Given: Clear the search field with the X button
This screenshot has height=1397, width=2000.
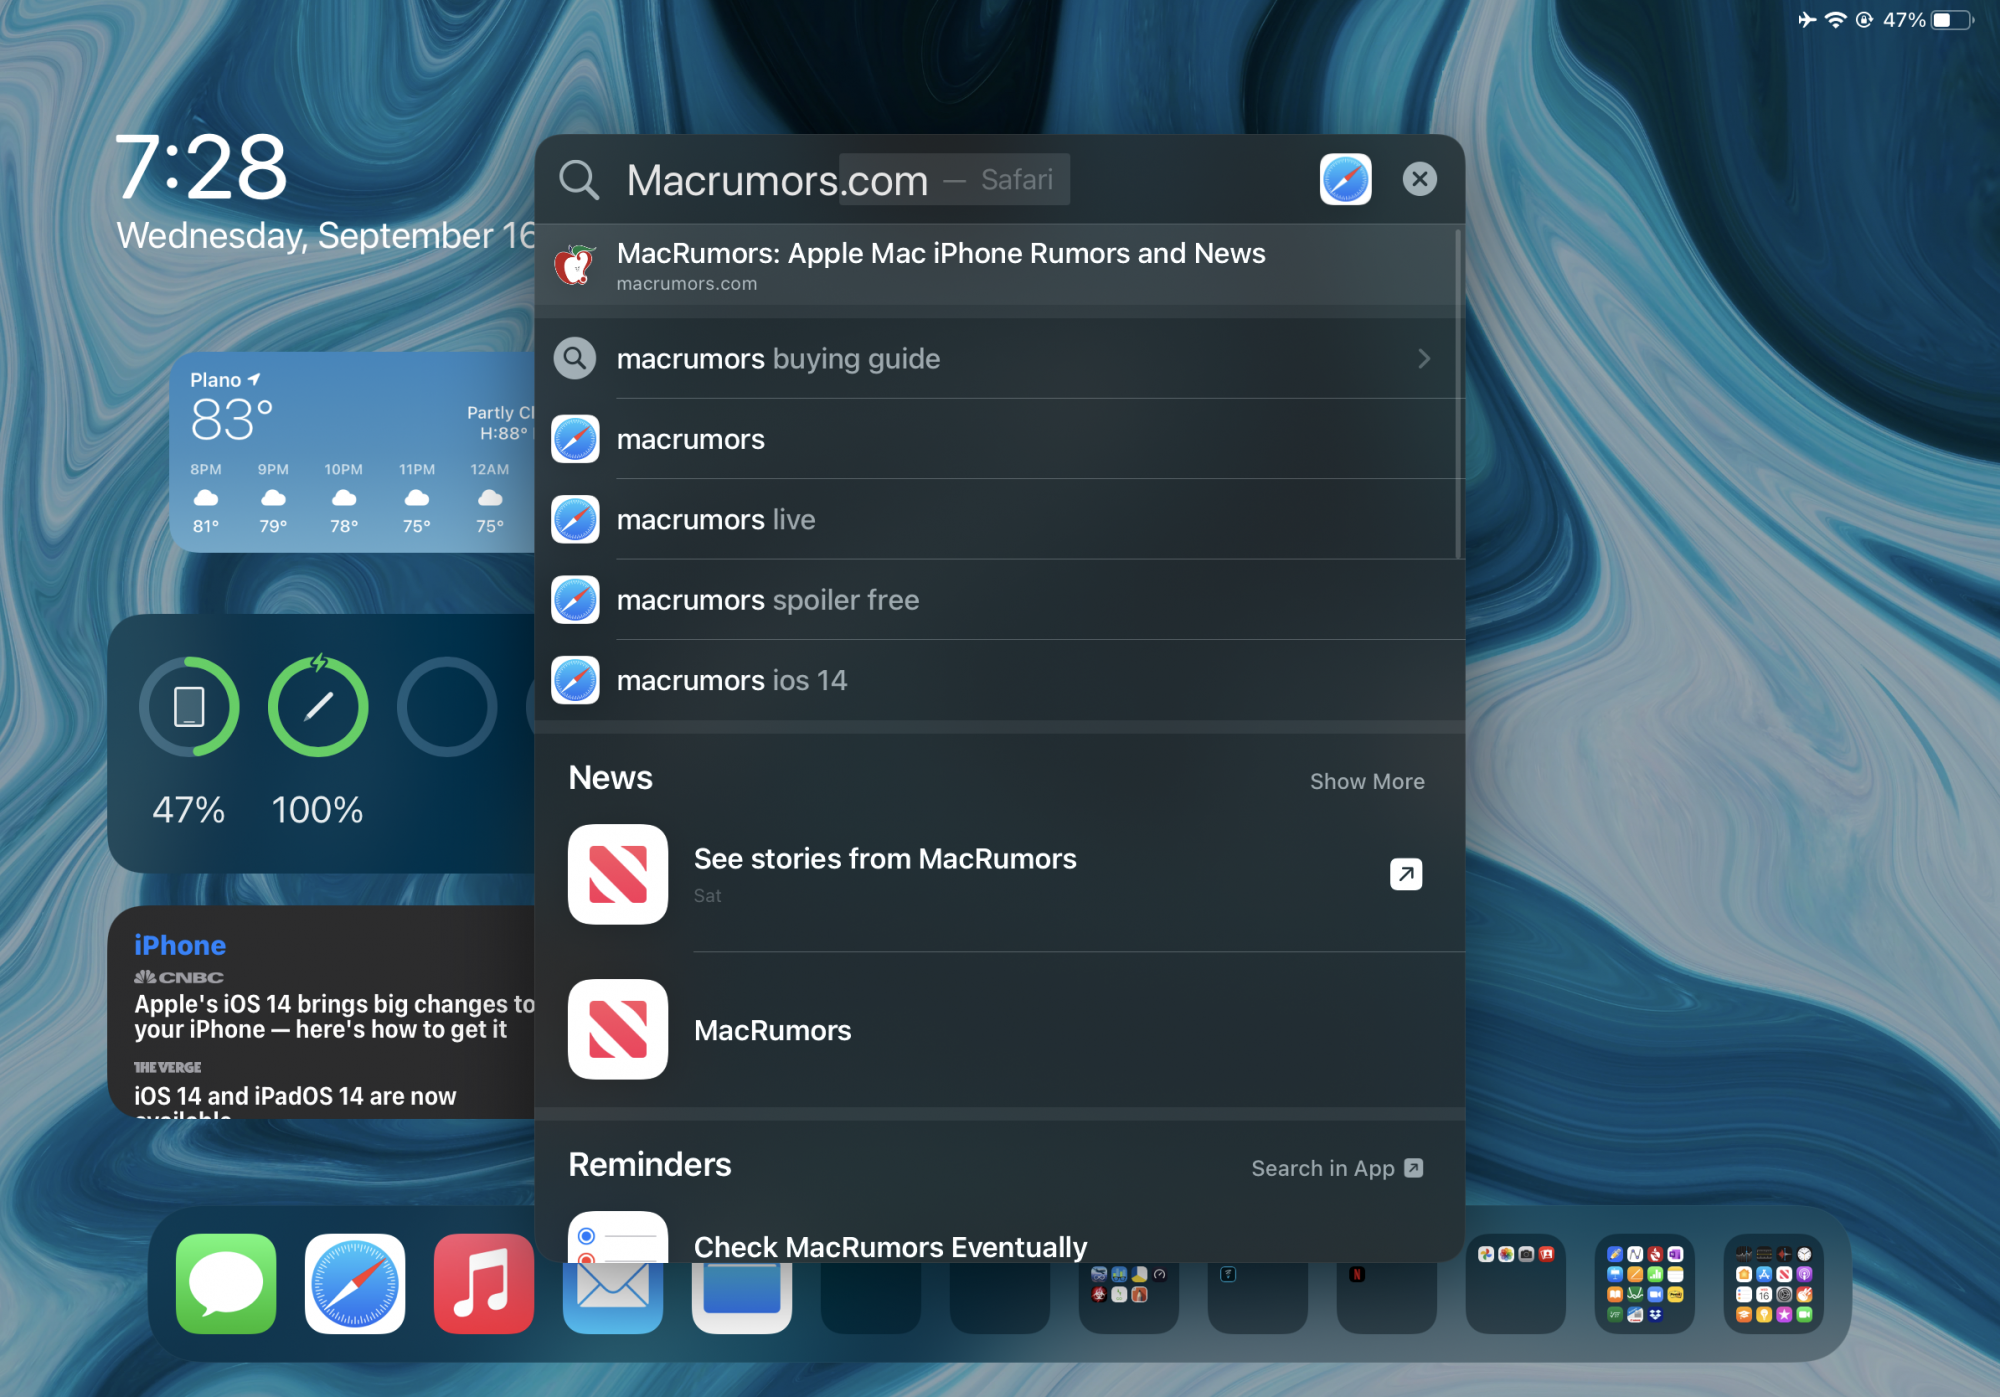Looking at the screenshot, I should [x=1419, y=180].
